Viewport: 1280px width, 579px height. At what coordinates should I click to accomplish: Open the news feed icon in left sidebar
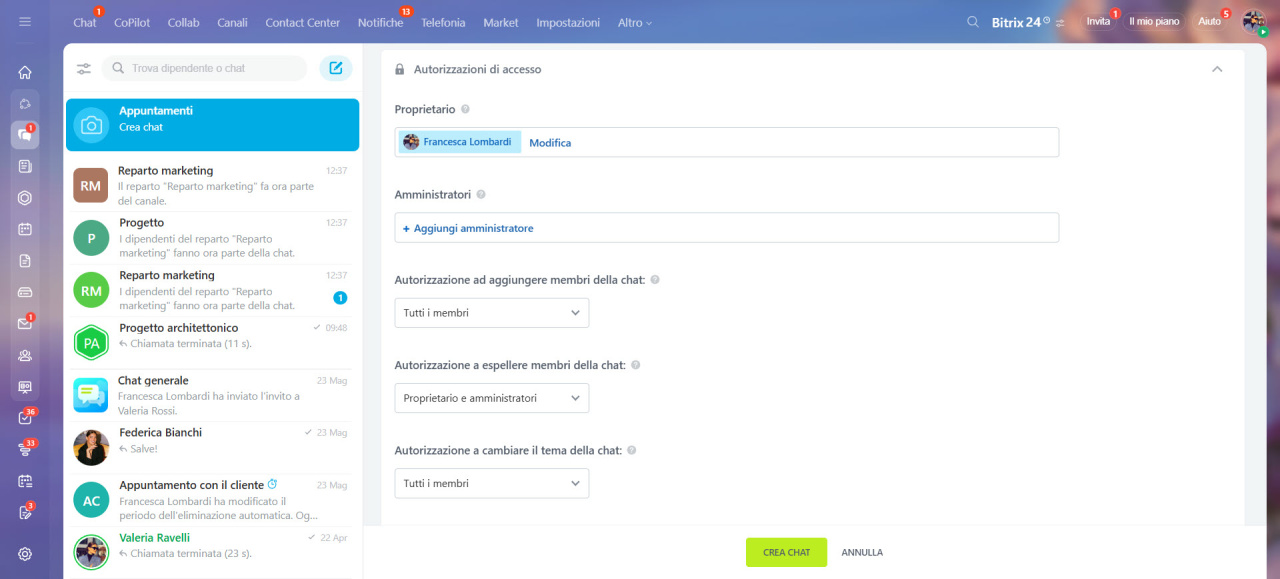(25, 166)
